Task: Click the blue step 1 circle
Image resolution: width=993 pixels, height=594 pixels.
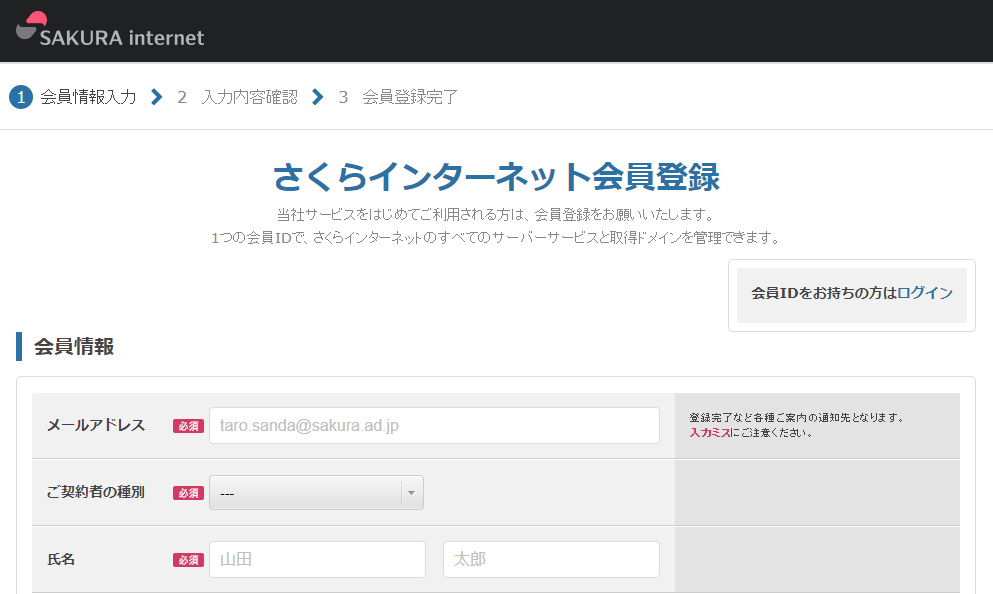Action: point(21,97)
